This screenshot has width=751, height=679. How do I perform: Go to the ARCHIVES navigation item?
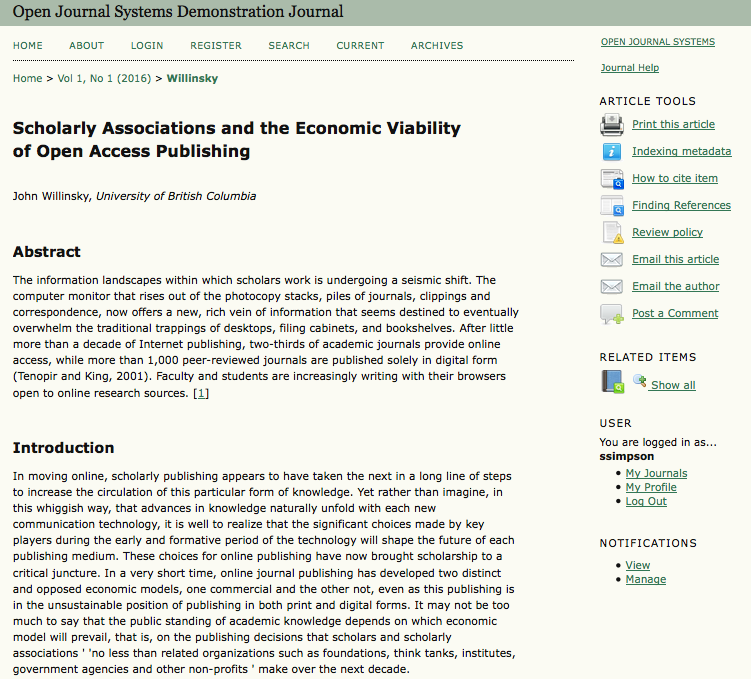pos(437,46)
